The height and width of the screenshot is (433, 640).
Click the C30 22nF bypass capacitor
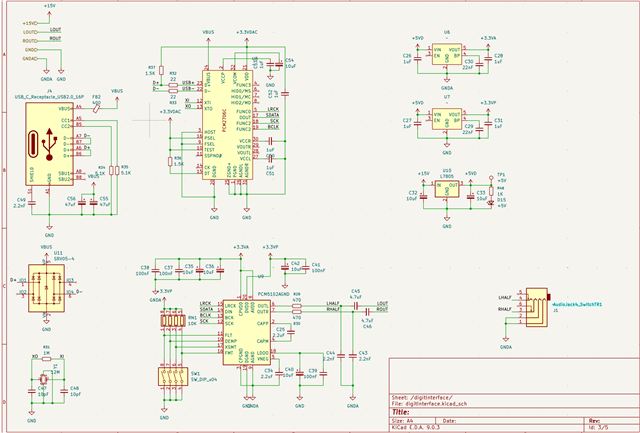coord(480,64)
